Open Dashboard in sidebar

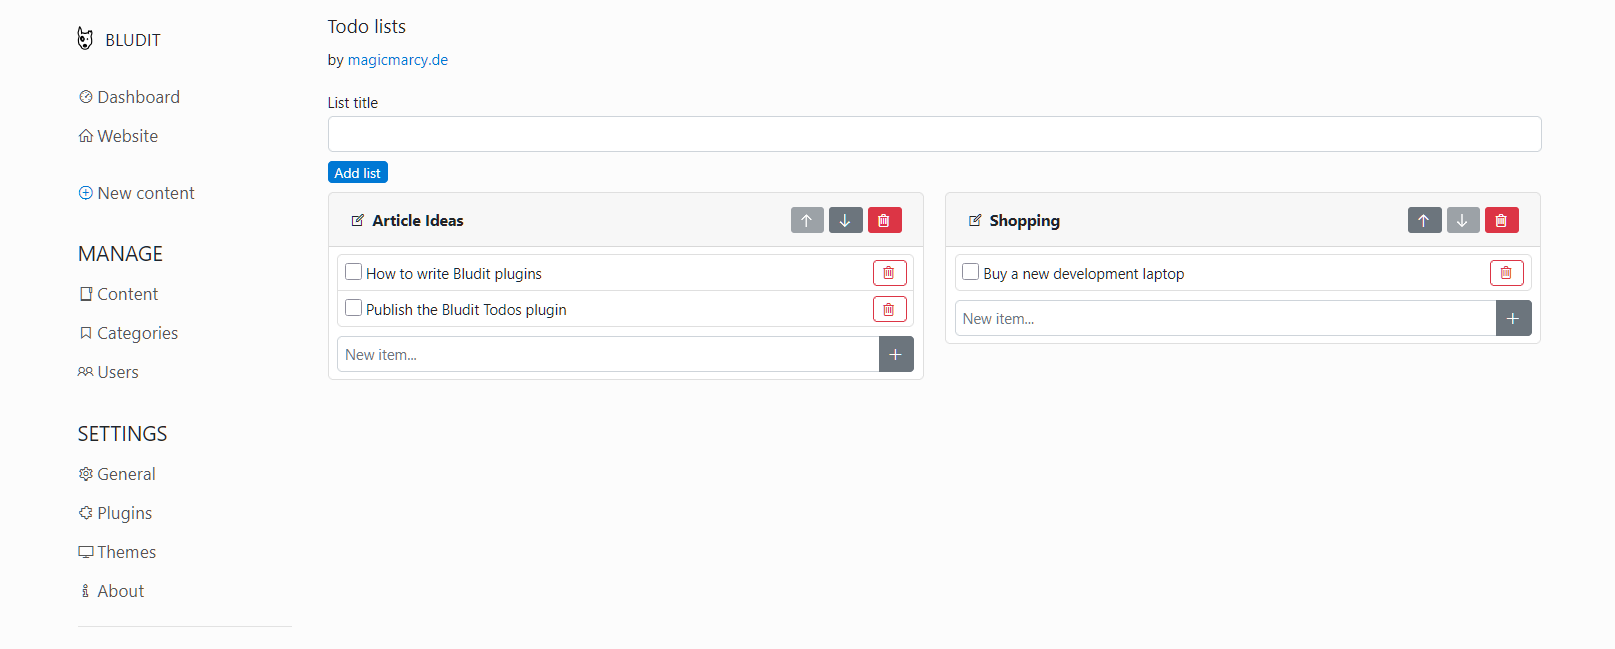coord(129,97)
